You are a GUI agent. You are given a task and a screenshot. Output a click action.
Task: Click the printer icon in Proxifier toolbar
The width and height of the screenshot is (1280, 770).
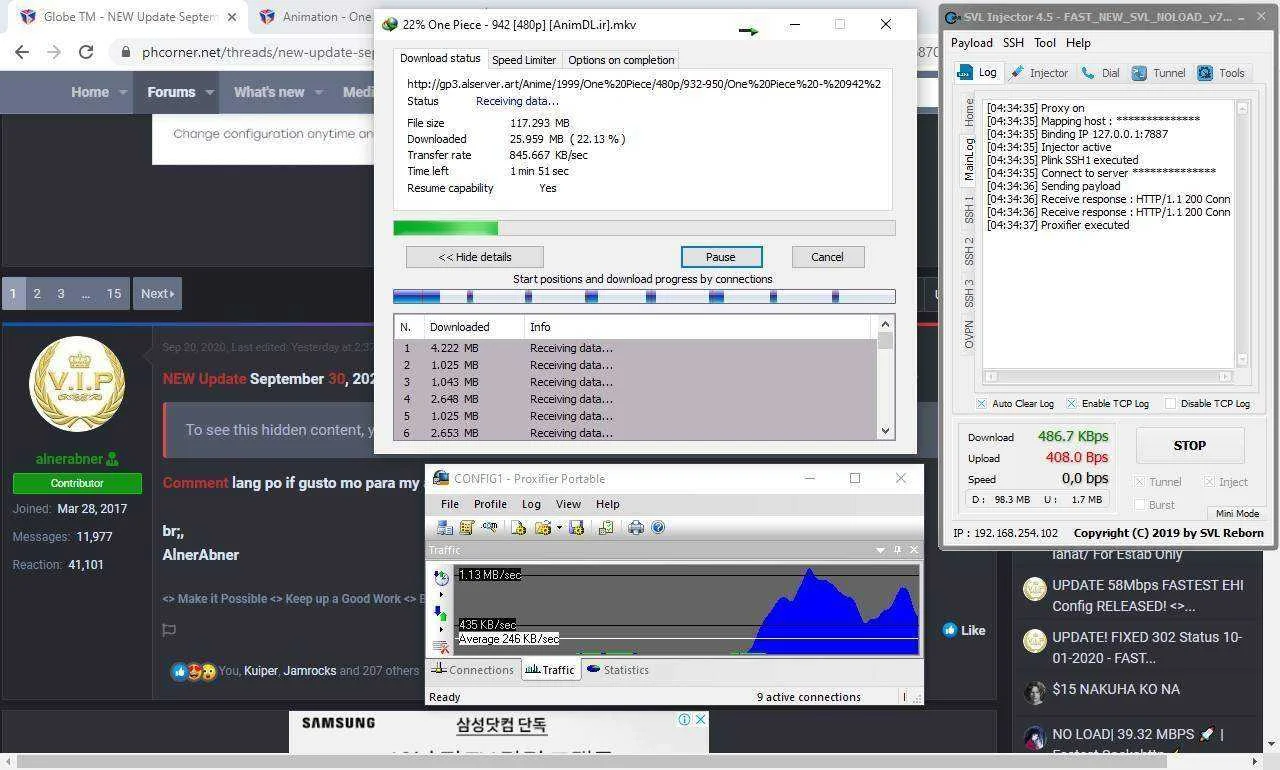[x=636, y=528]
